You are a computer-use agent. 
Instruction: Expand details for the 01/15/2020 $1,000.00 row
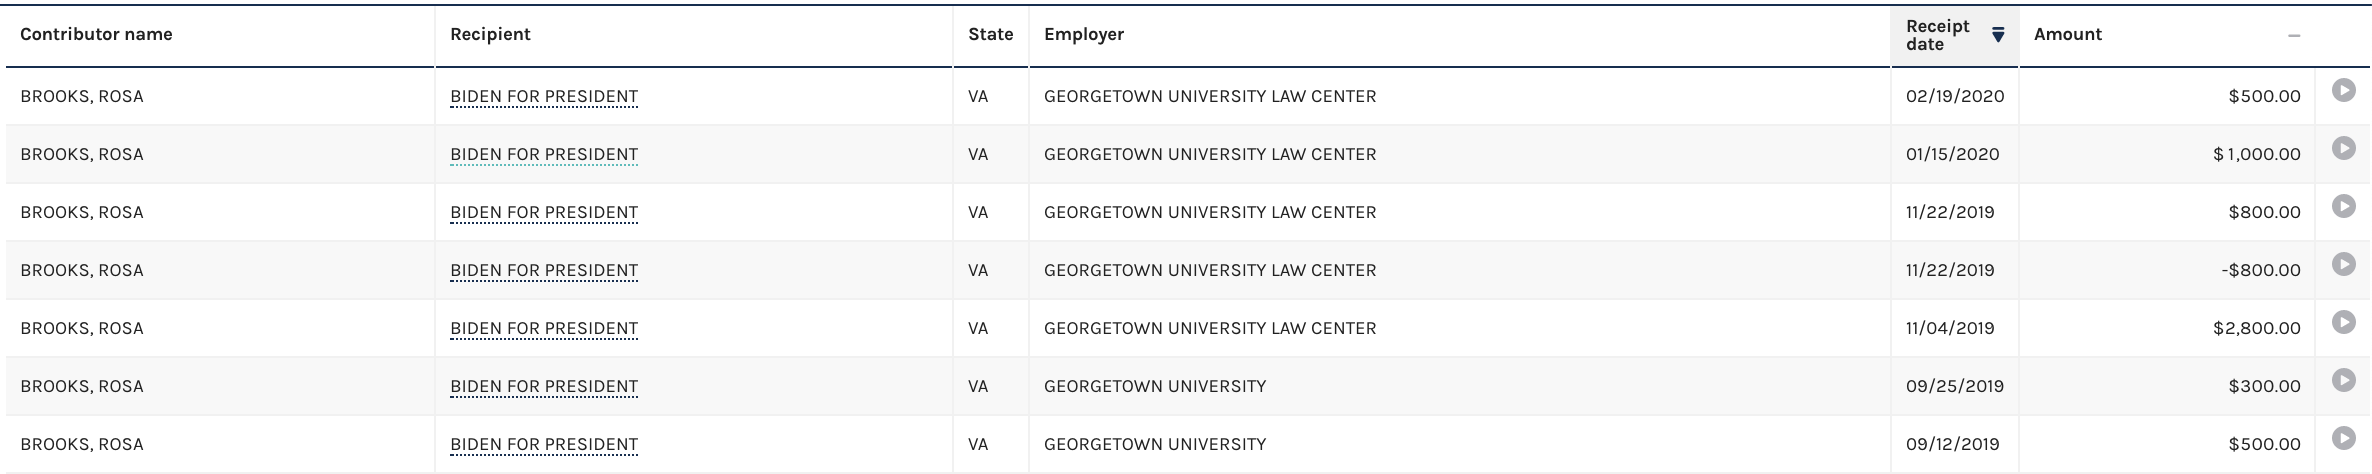2343,148
